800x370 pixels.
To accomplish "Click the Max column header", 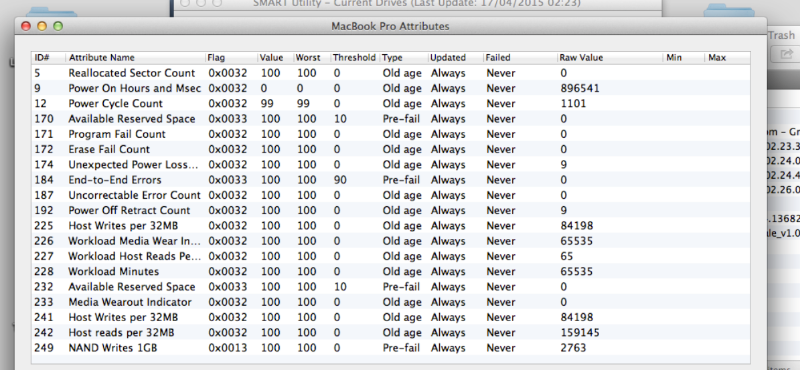I will 727,58.
